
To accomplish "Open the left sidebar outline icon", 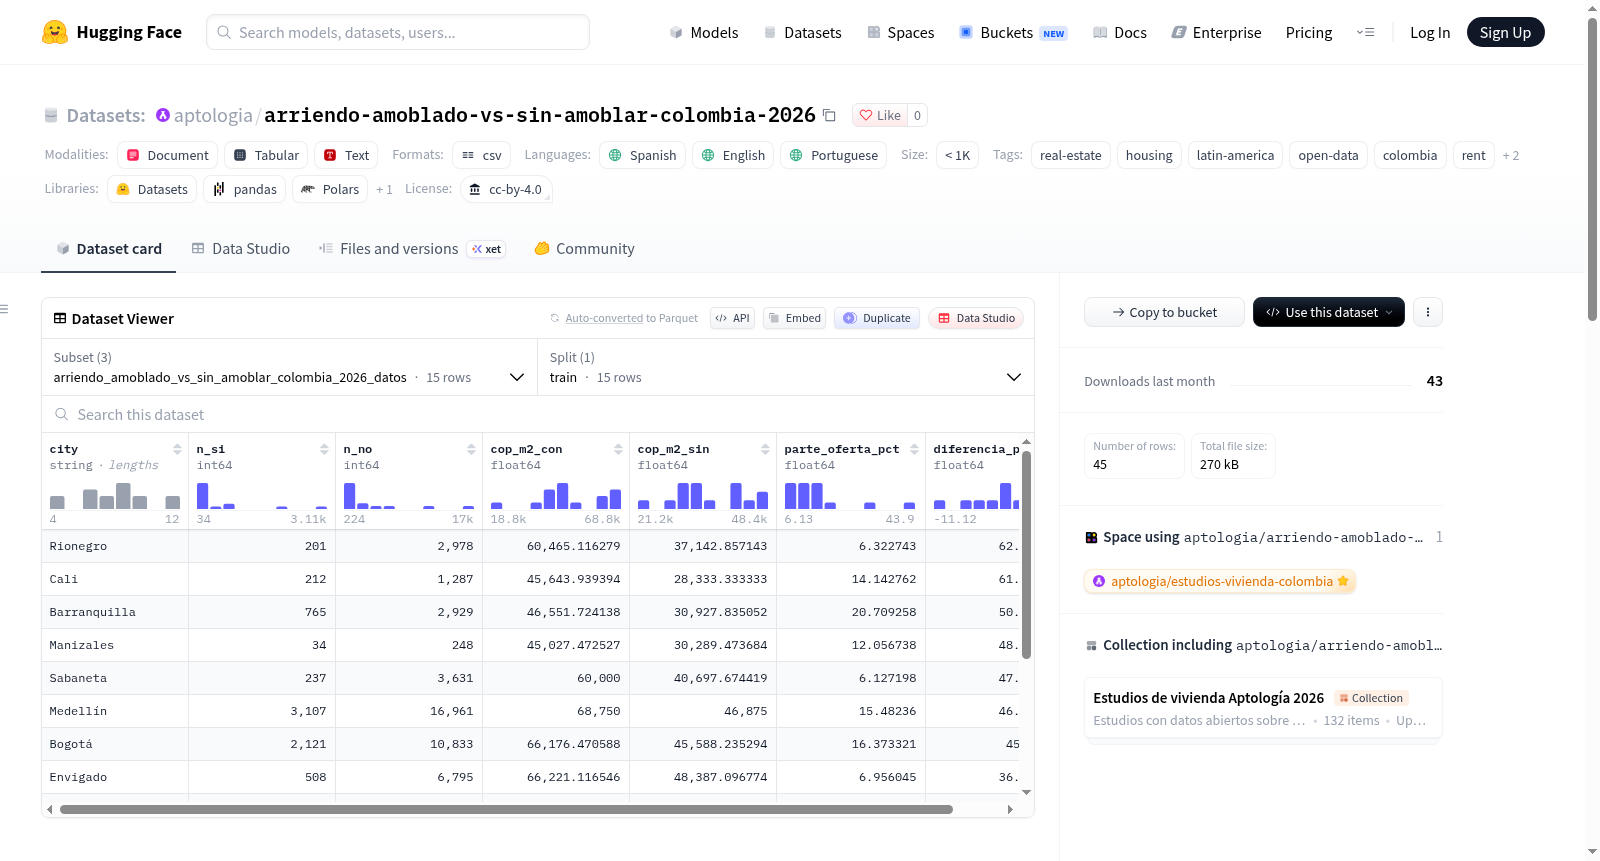I will point(5,309).
